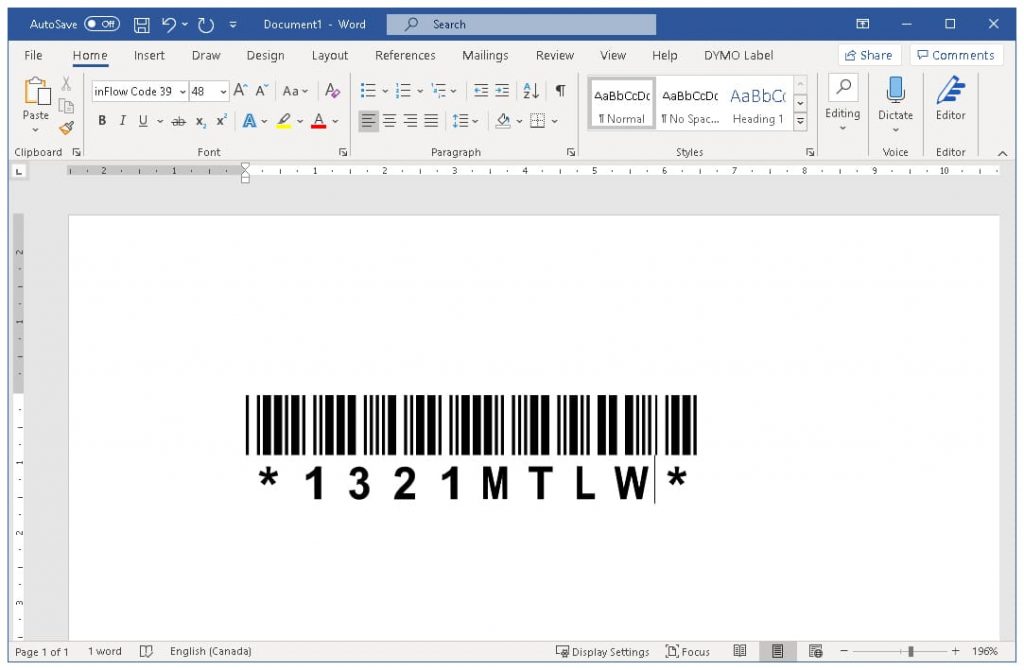Expand the Styles gallery
This screenshot has height=670, width=1024.
click(800, 121)
